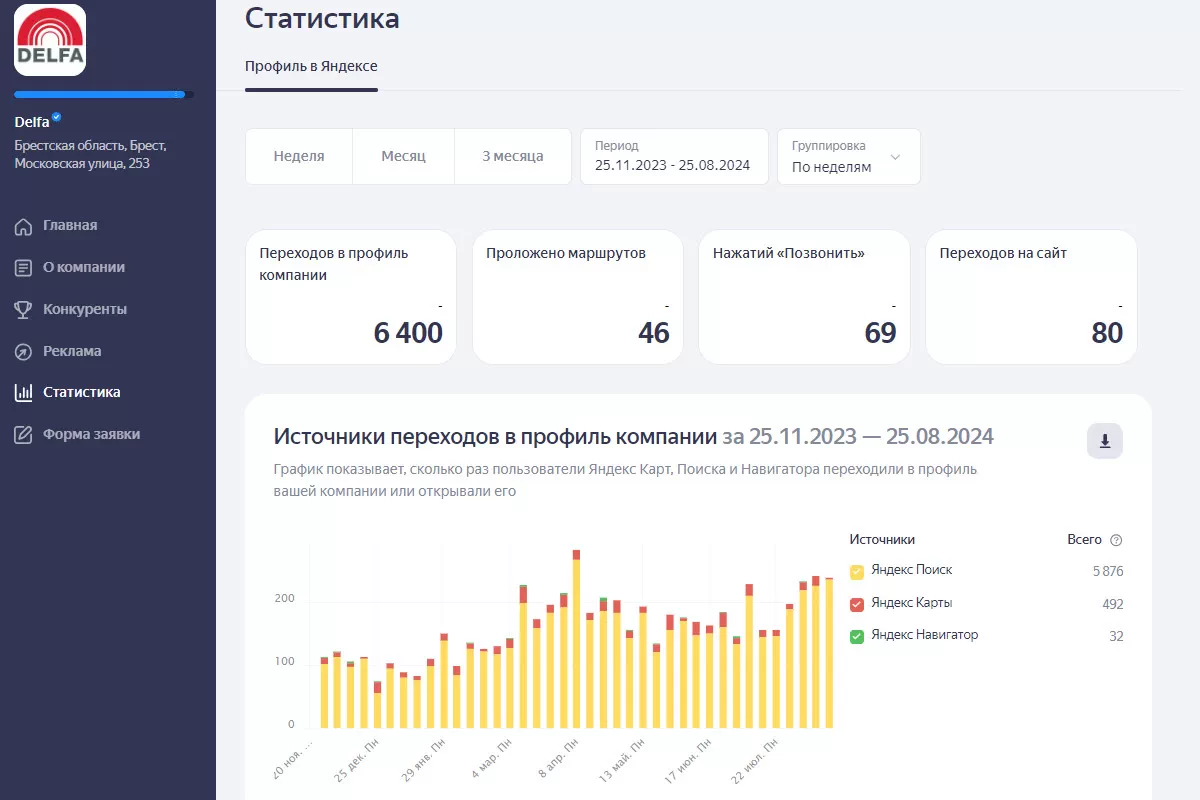
Task: Click the 4 мар. Пн axis label
Action: 491,761
